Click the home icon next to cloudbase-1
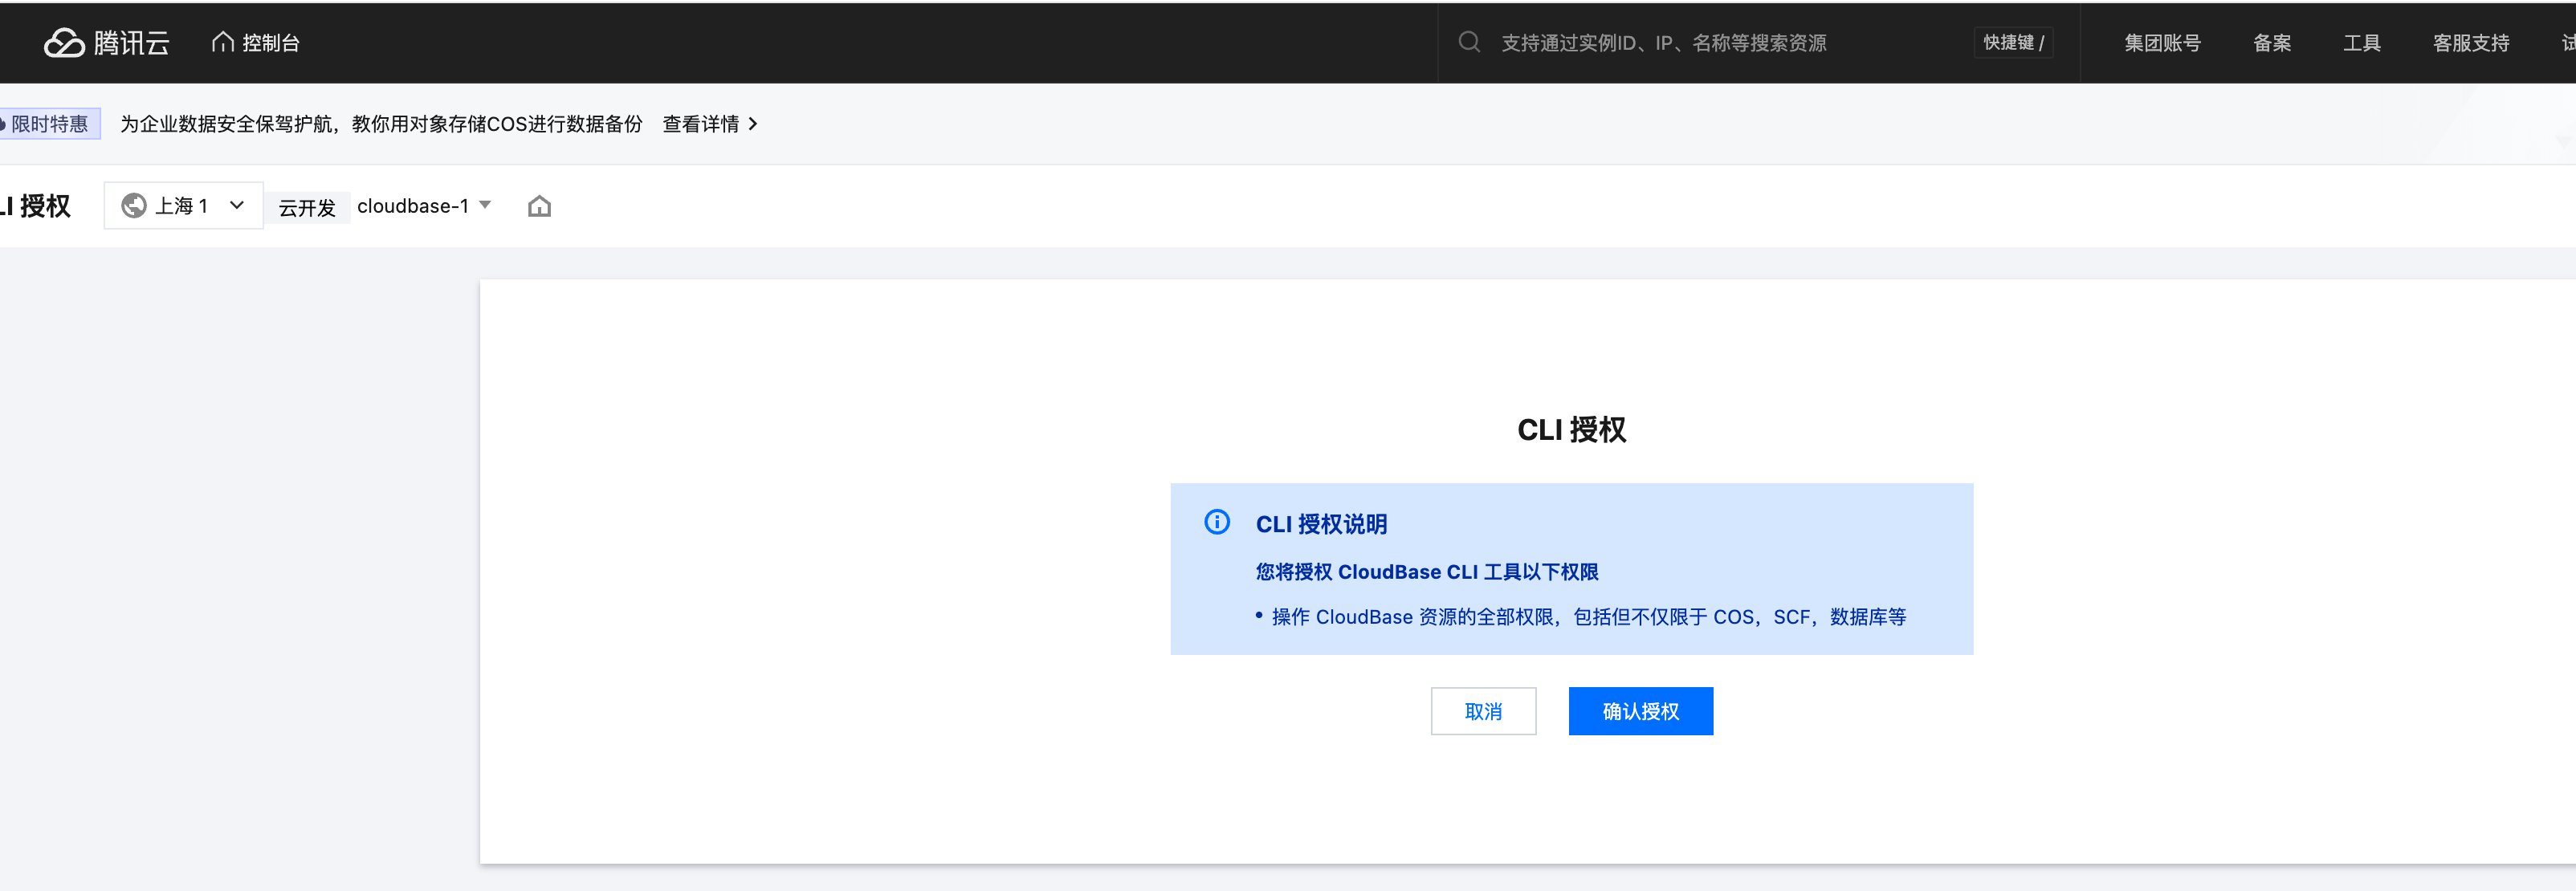Viewport: 2576px width, 891px height. pos(539,206)
